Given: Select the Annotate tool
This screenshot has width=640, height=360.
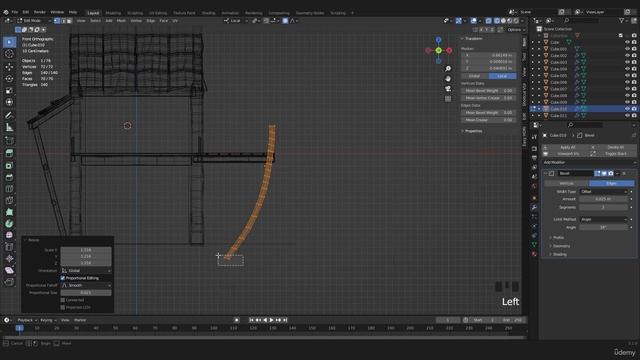Looking at the screenshot, I should tap(9, 116).
